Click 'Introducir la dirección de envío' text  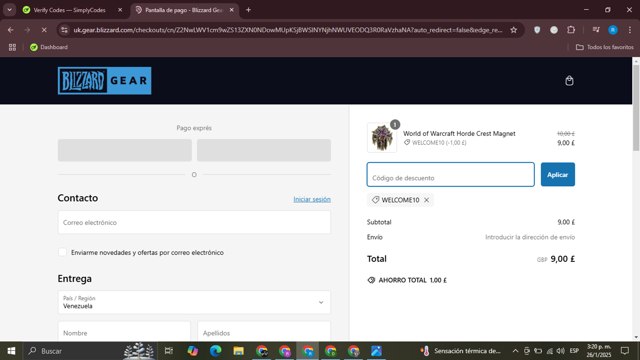click(530, 237)
